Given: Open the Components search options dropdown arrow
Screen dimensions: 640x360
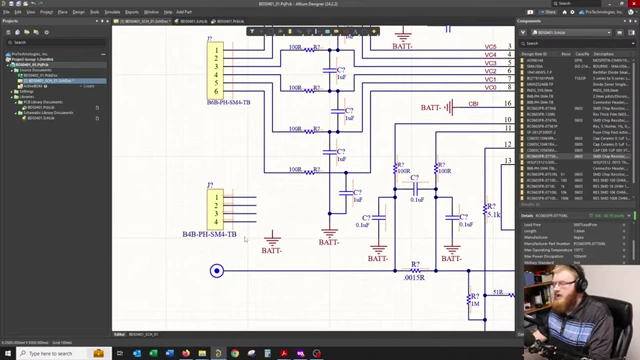Looking at the screenshot, I should click(x=633, y=43).
